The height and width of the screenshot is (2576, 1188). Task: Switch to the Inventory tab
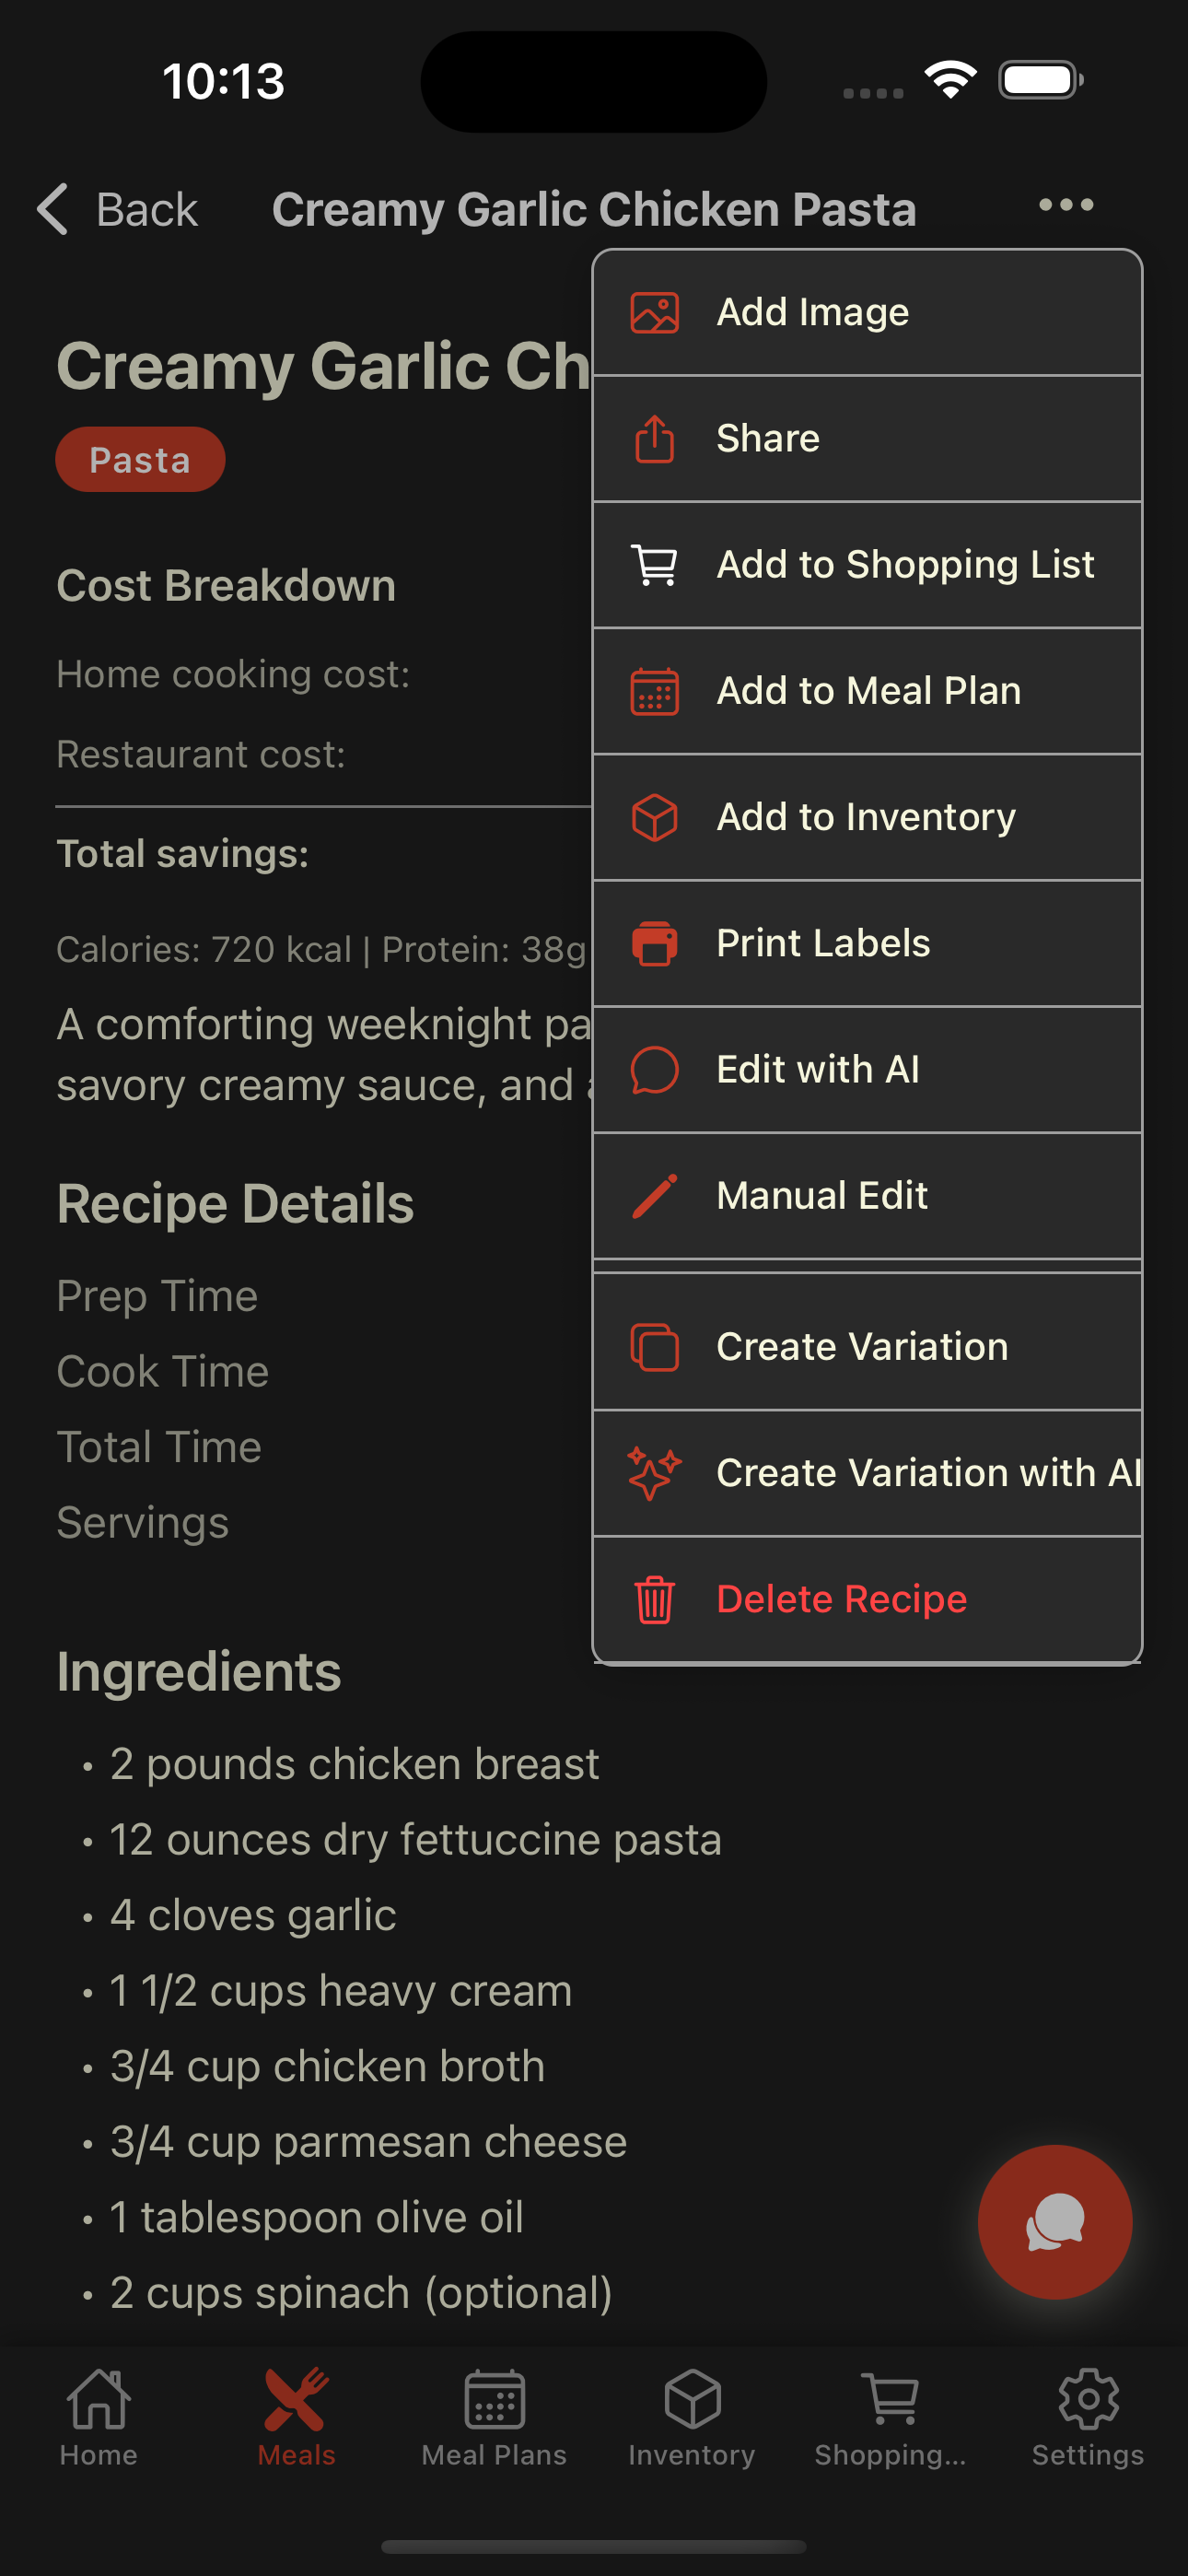[692, 2416]
